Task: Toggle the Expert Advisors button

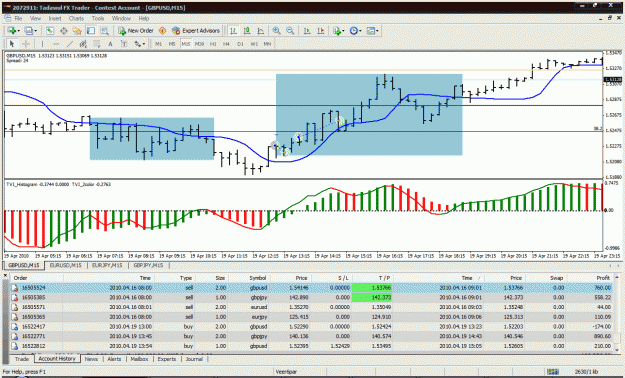Action: pos(196,31)
